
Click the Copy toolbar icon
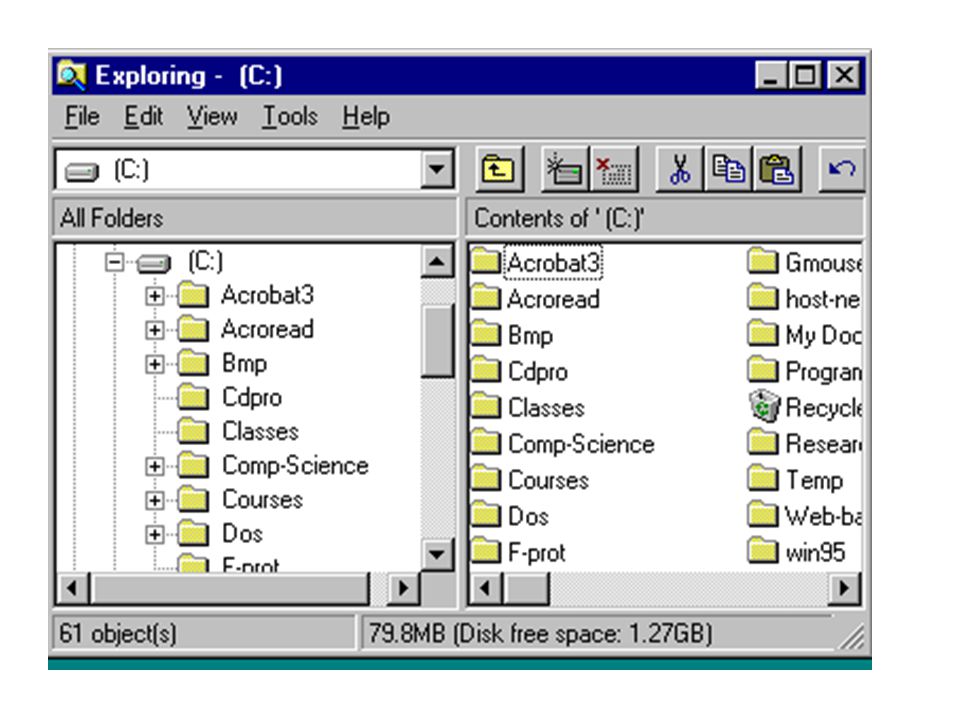(x=727, y=169)
